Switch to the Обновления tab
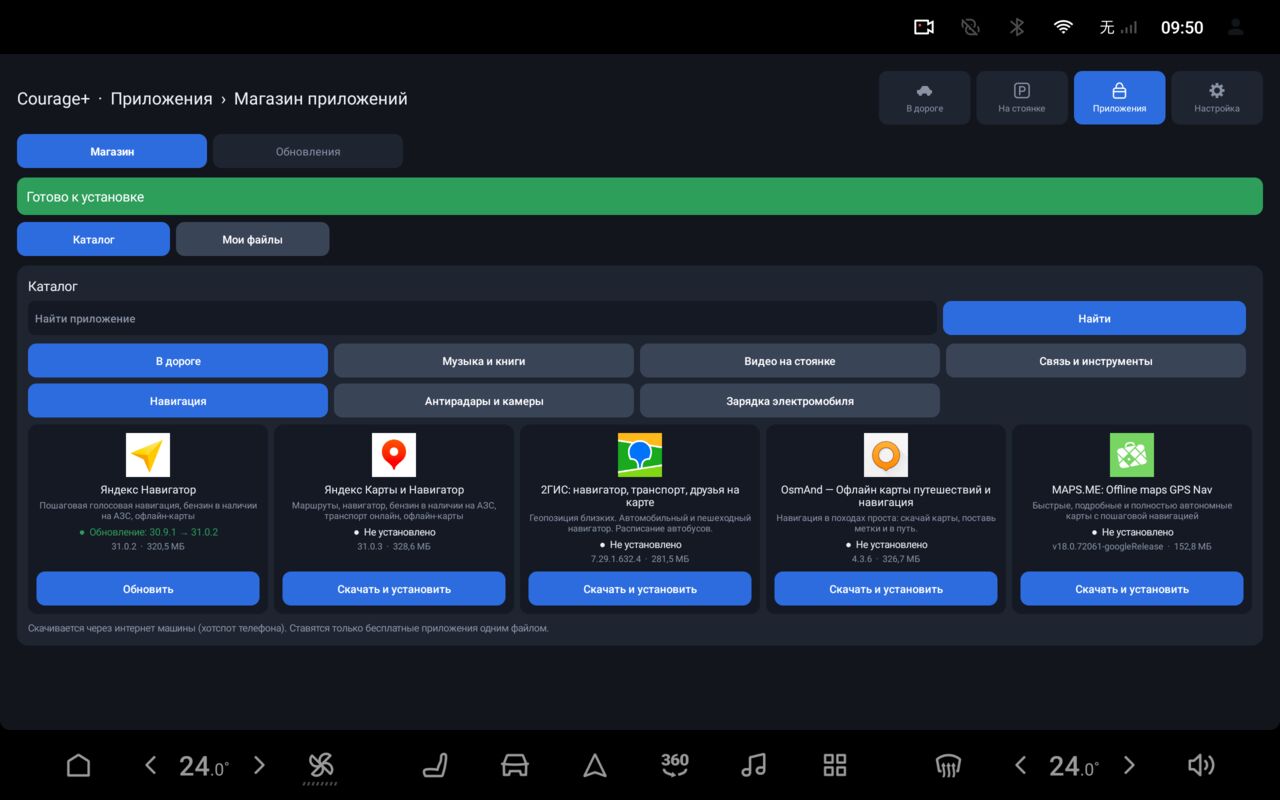 pos(308,151)
